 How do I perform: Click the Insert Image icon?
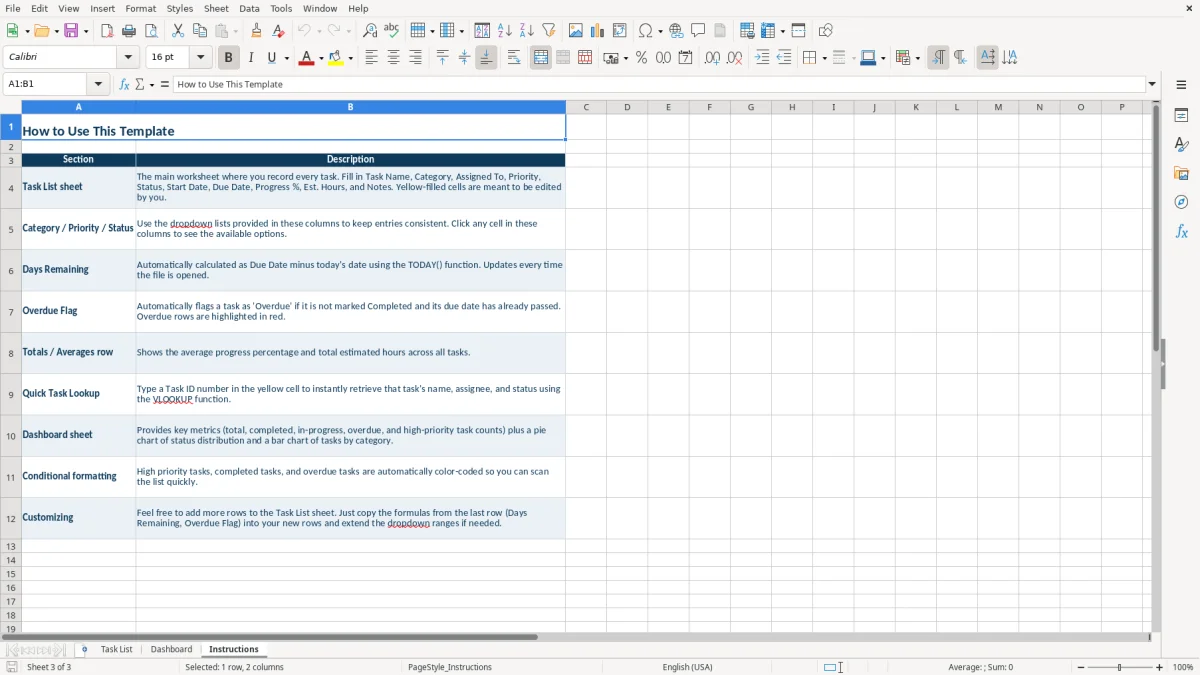coord(576,31)
